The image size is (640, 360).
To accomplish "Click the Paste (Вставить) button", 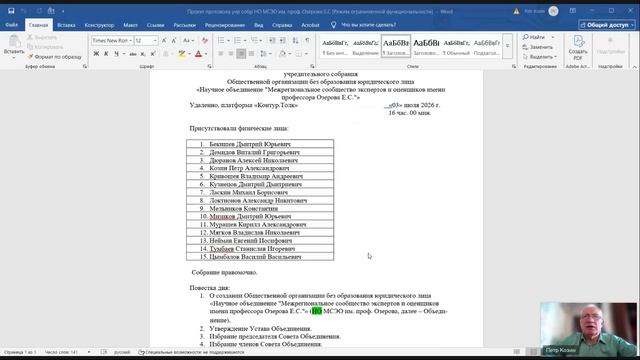I will [x=14, y=46].
